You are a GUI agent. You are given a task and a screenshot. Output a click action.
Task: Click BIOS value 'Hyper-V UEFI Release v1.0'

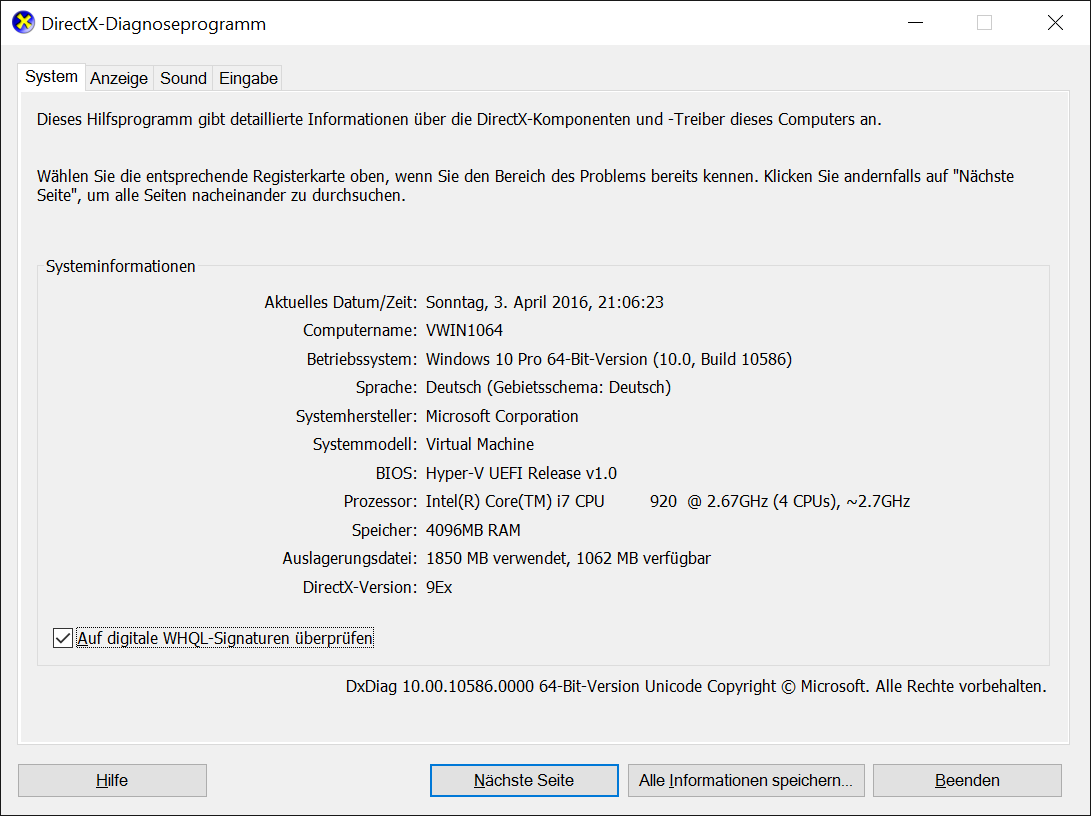pos(521,473)
